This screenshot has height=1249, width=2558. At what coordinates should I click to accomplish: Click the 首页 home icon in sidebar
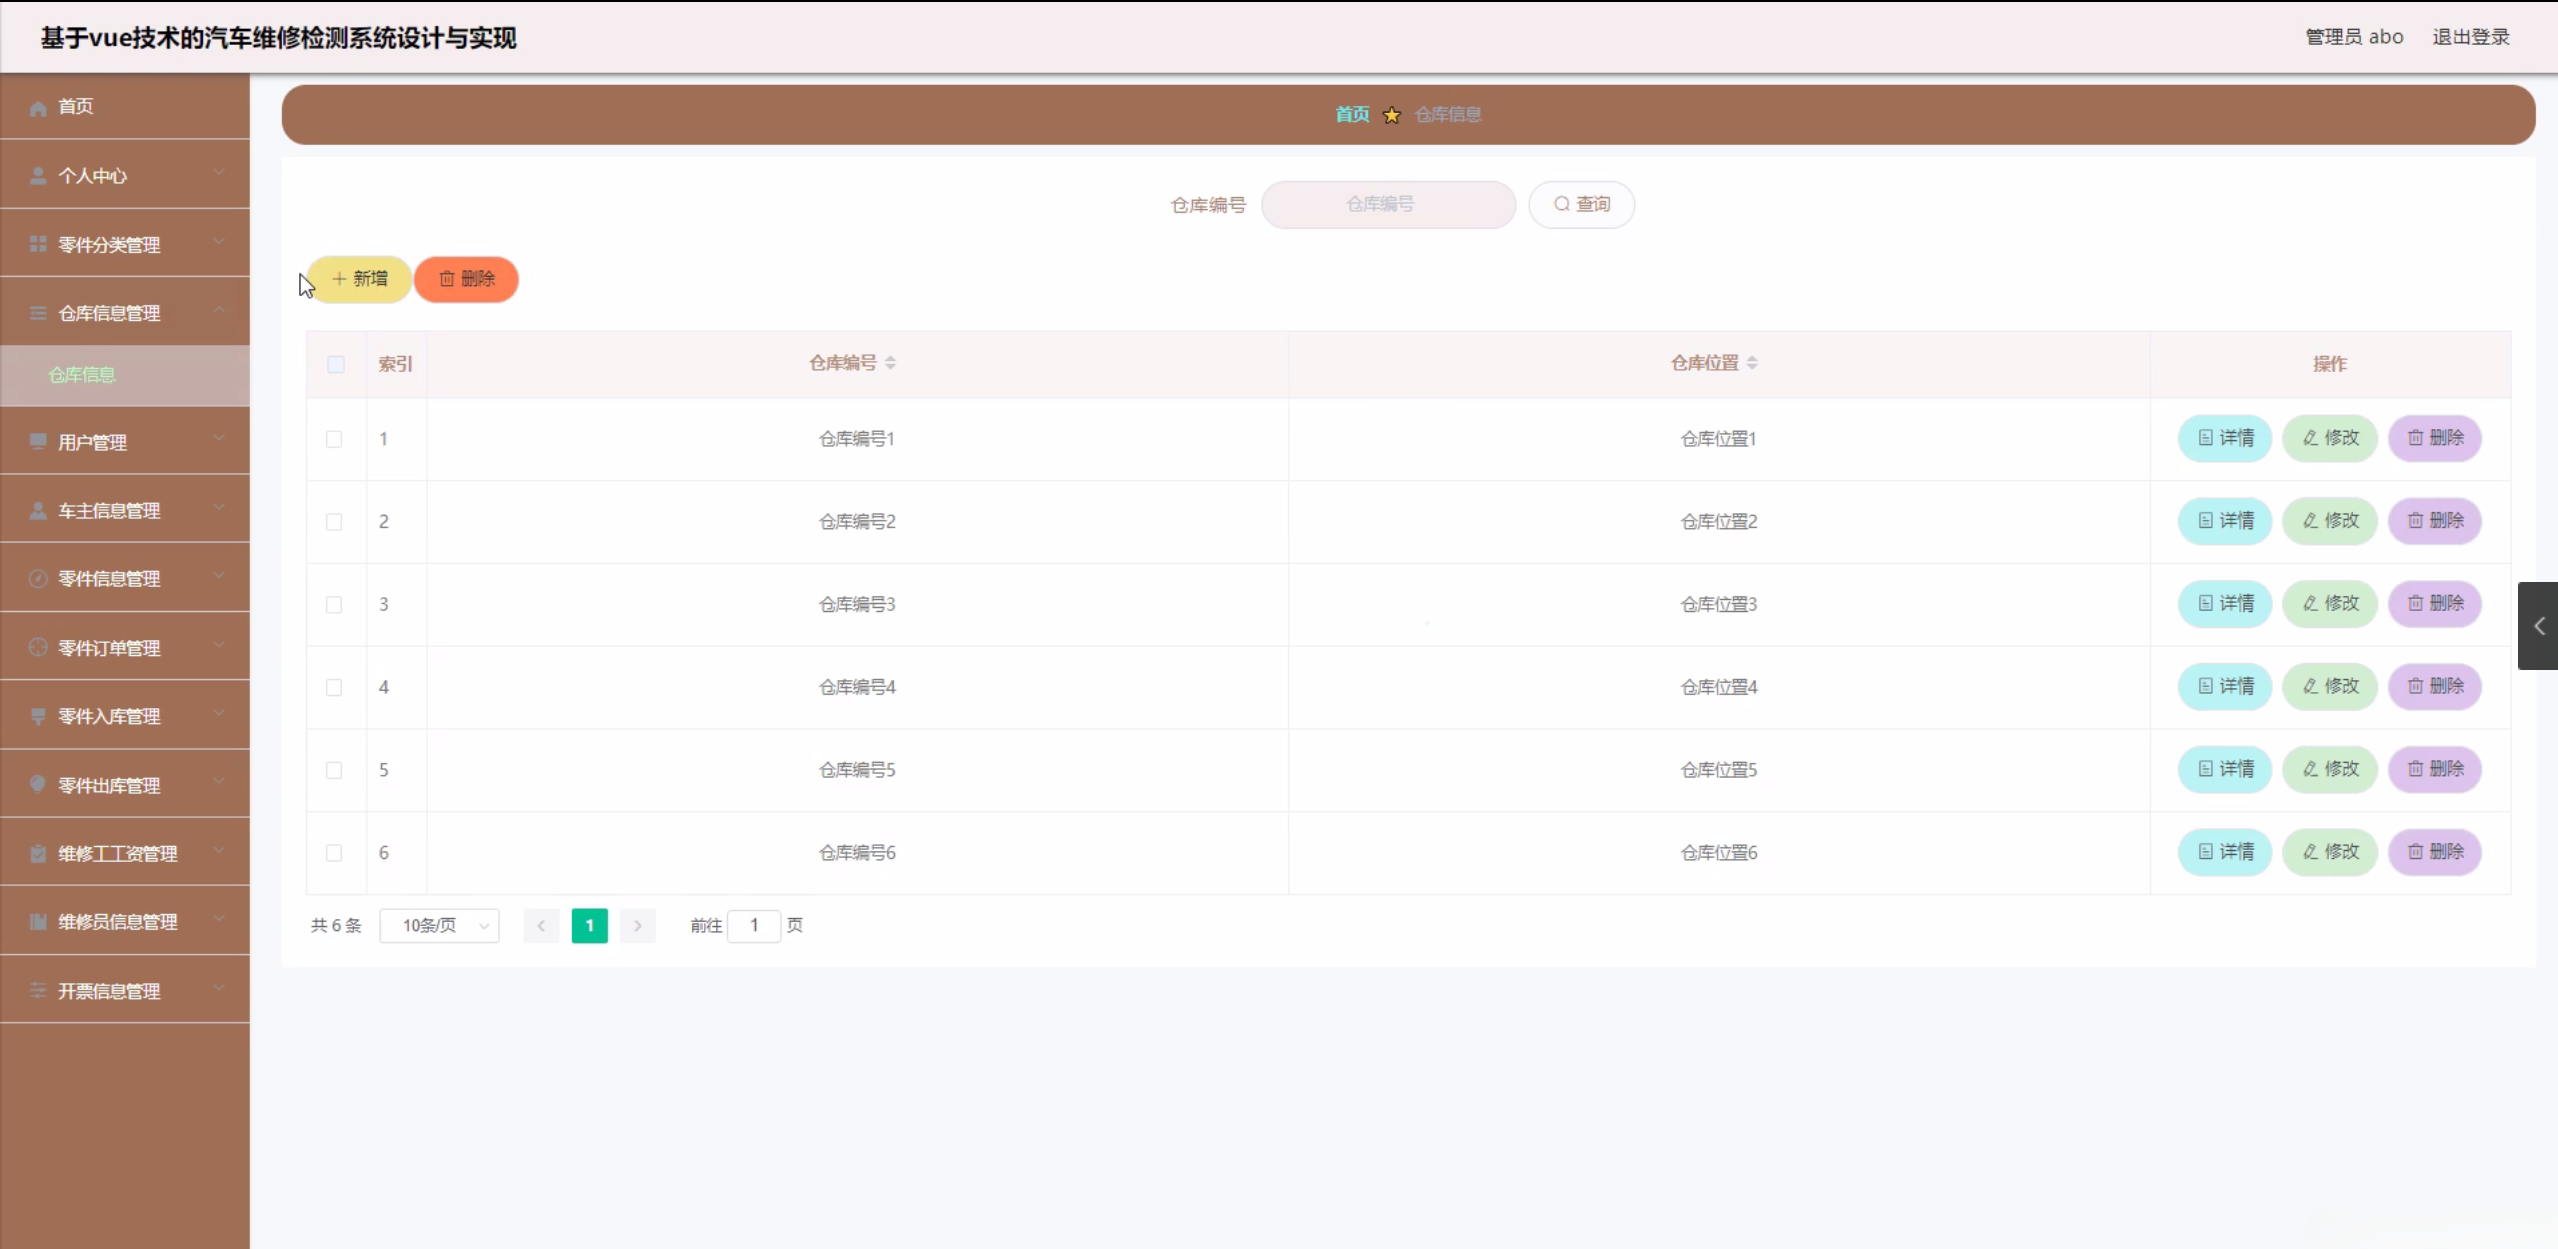click(x=38, y=106)
